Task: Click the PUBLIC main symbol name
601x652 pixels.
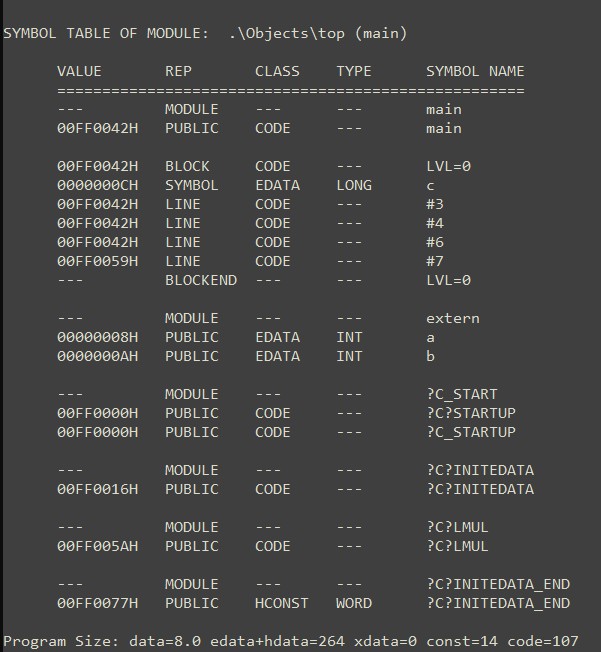Action: point(444,128)
